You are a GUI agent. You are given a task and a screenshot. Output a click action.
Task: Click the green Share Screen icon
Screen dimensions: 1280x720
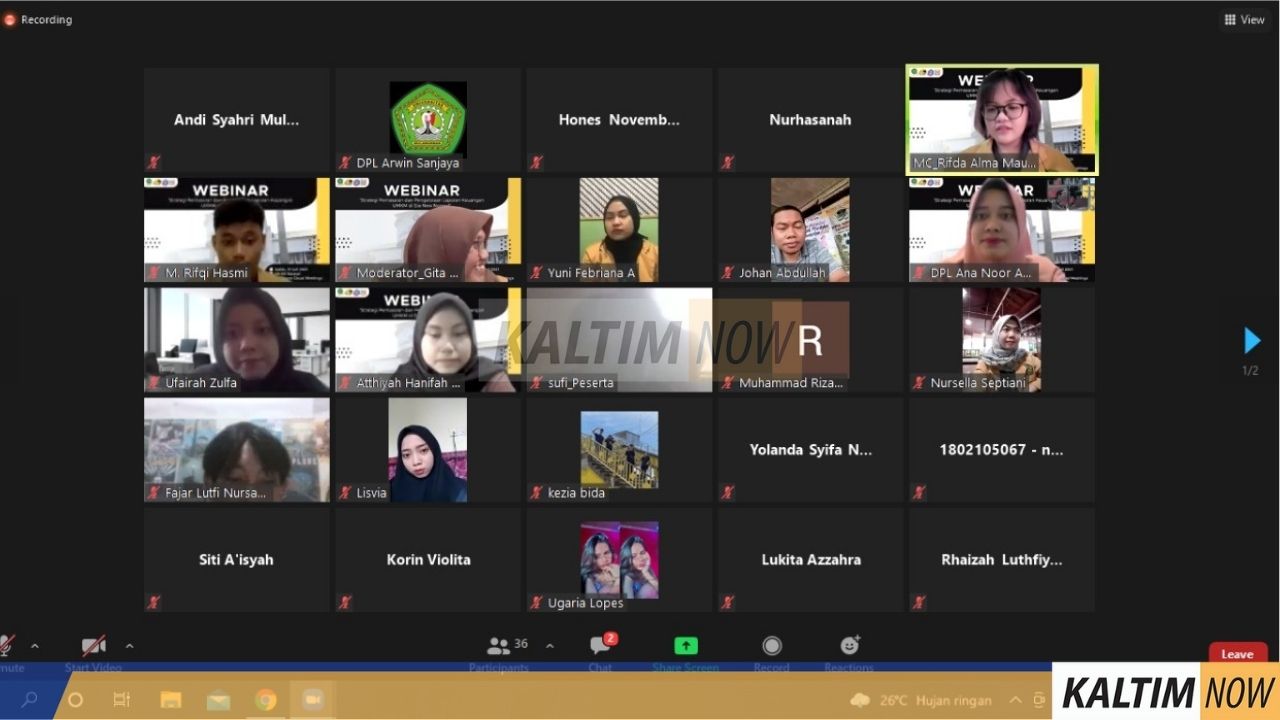686,646
